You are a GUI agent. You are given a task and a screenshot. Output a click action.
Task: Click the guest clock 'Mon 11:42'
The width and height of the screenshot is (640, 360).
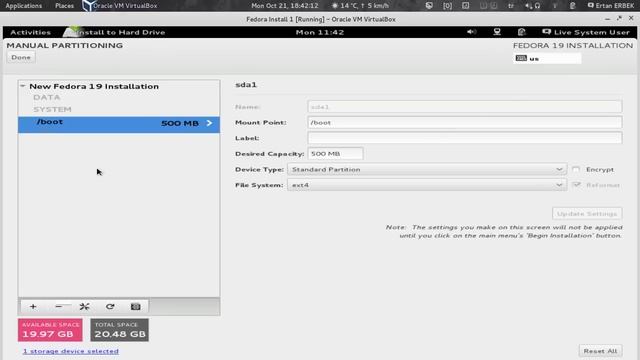coord(320,32)
